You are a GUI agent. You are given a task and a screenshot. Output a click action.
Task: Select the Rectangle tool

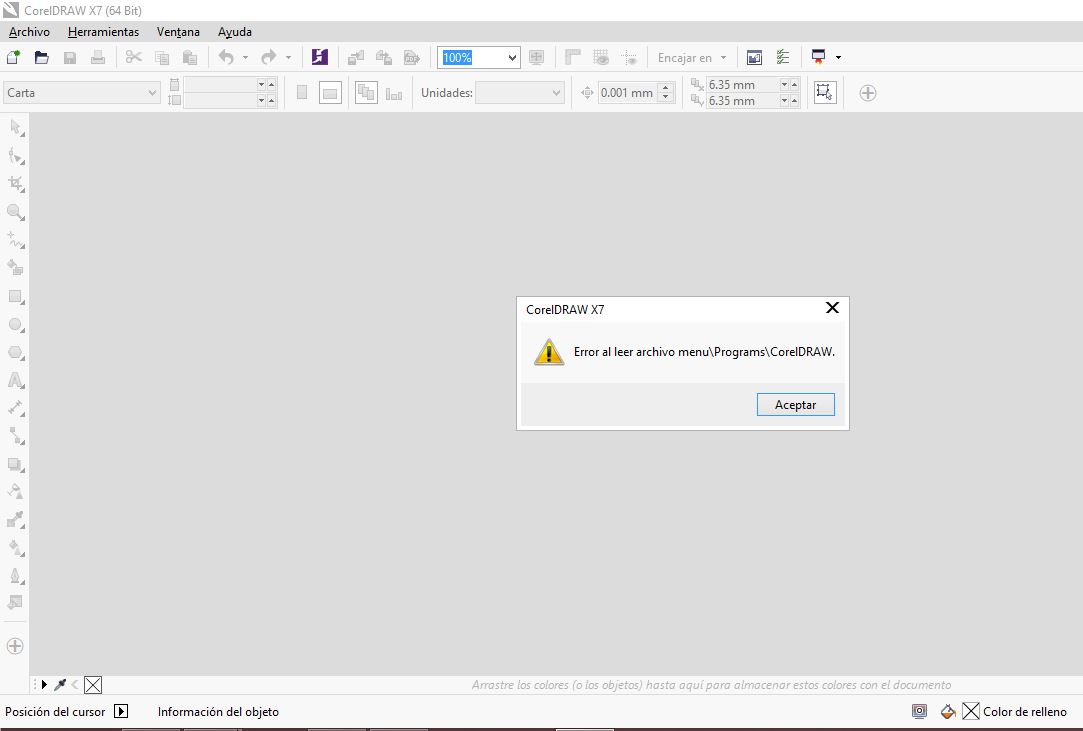(x=16, y=296)
